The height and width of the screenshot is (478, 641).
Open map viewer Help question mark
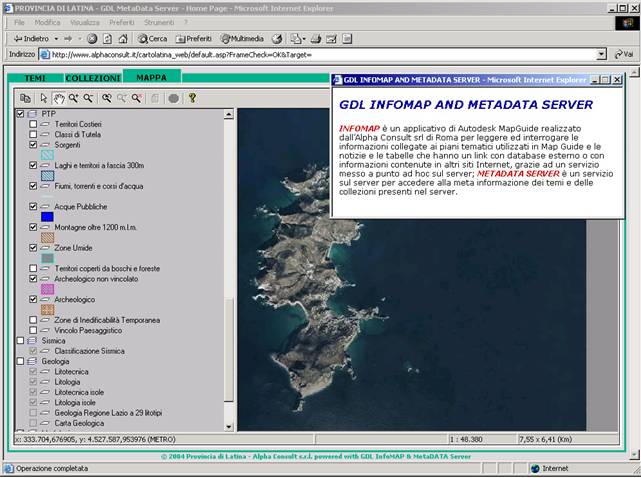pos(192,98)
